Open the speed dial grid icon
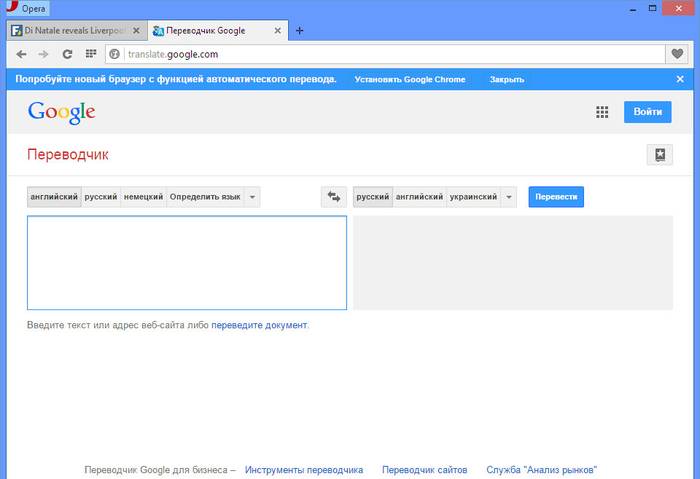Image resolution: width=700 pixels, height=479 pixels. (x=90, y=54)
